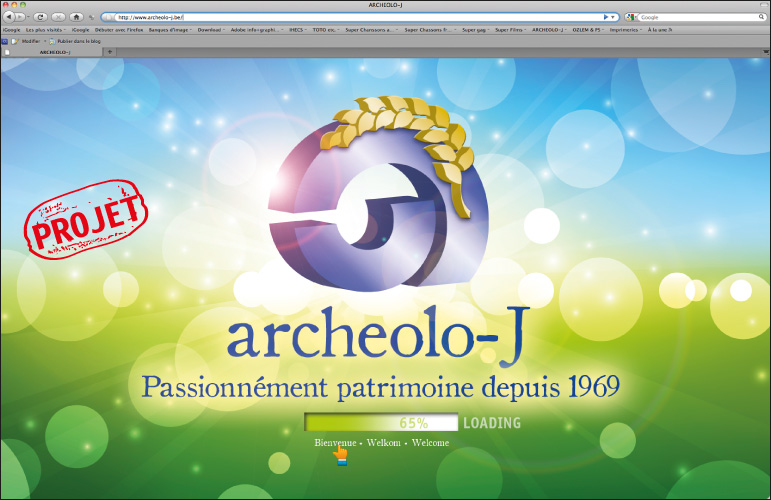This screenshot has width=771, height=500.
Task: Open the 'Super Films' bookmark folder
Action: (x=510, y=30)
